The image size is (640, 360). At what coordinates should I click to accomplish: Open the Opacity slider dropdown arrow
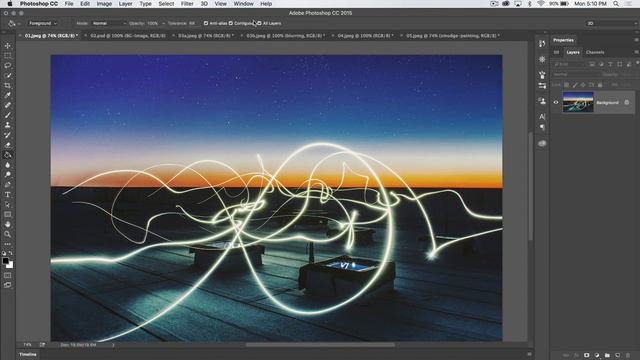tap(164, 23)
